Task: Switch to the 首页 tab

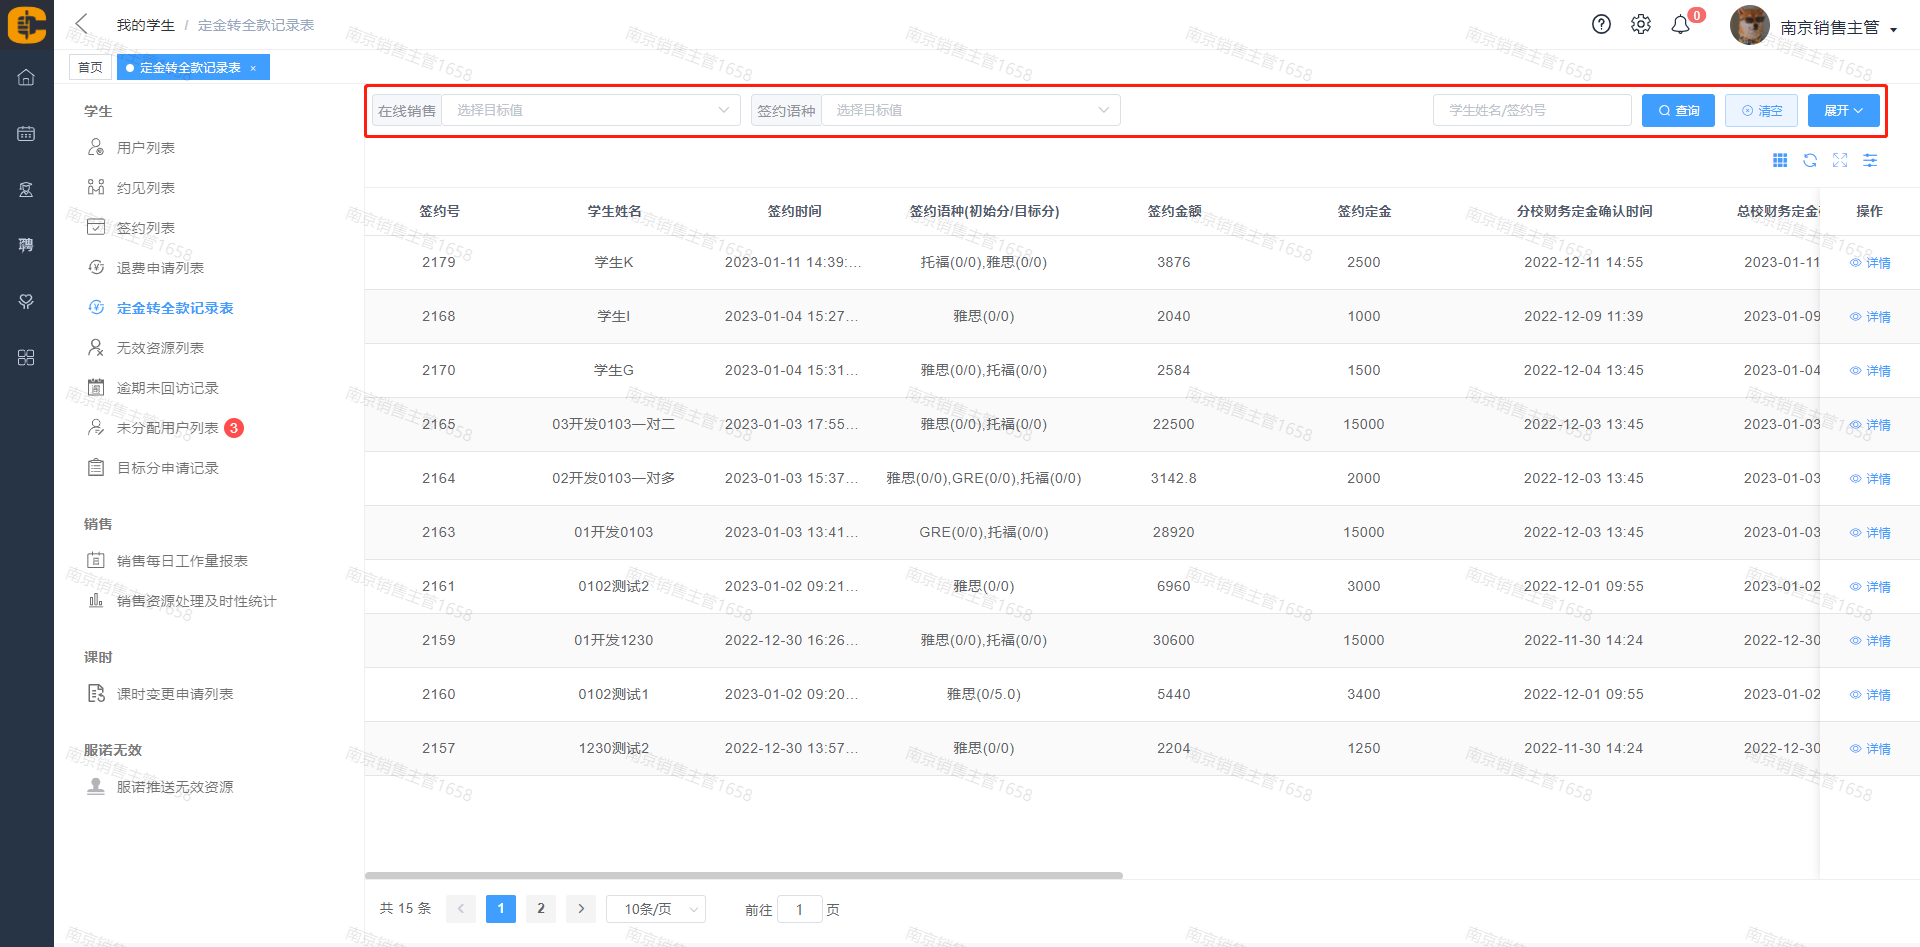Action: pyautogui.click(x=90, y=67)
